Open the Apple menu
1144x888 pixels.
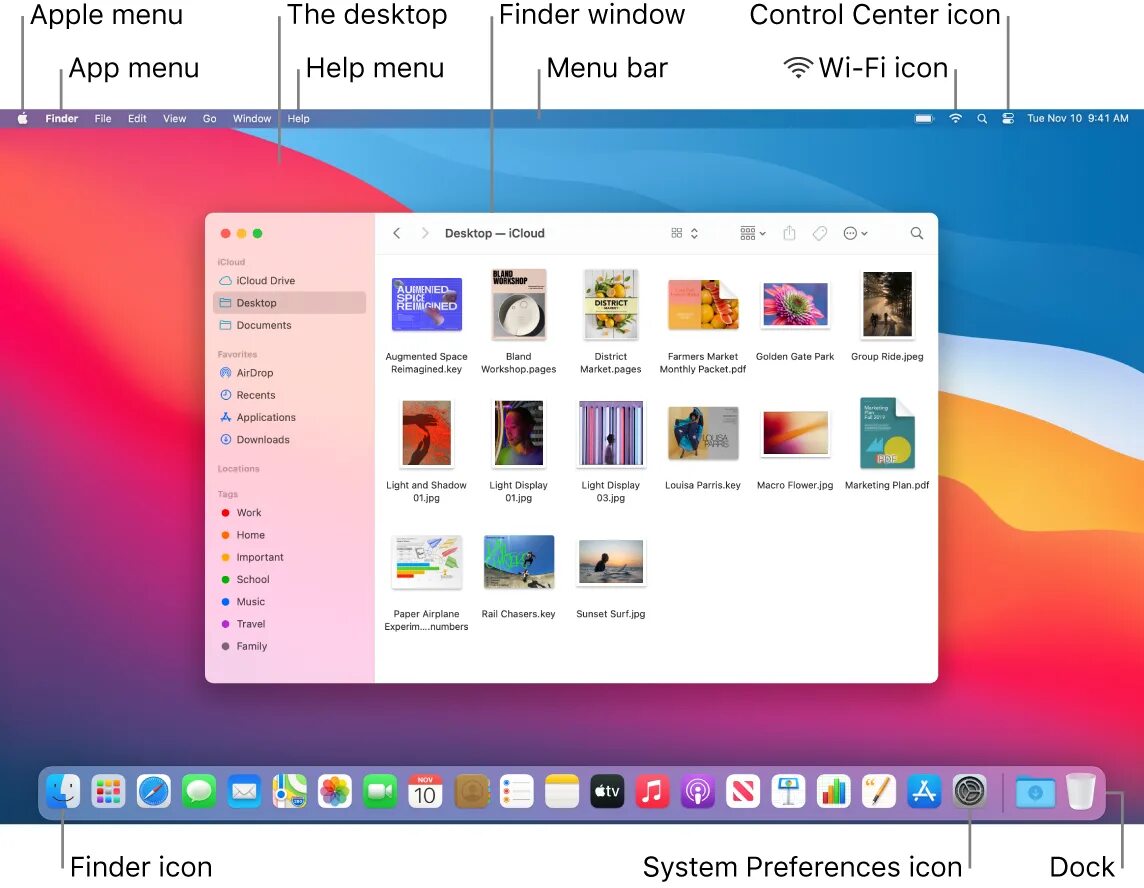tap(23, 118)
